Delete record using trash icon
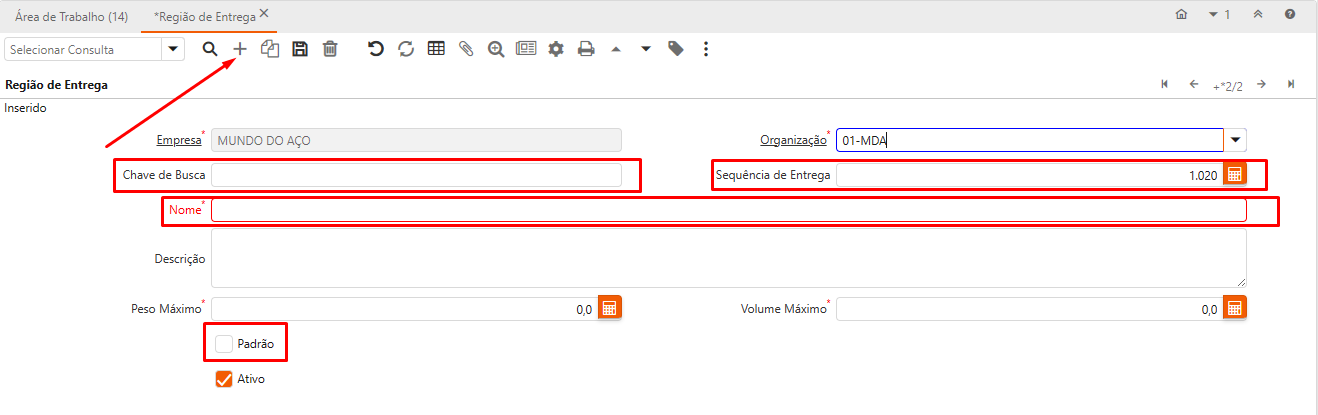Screen dimensions: 1318x415 click(330, 49)
